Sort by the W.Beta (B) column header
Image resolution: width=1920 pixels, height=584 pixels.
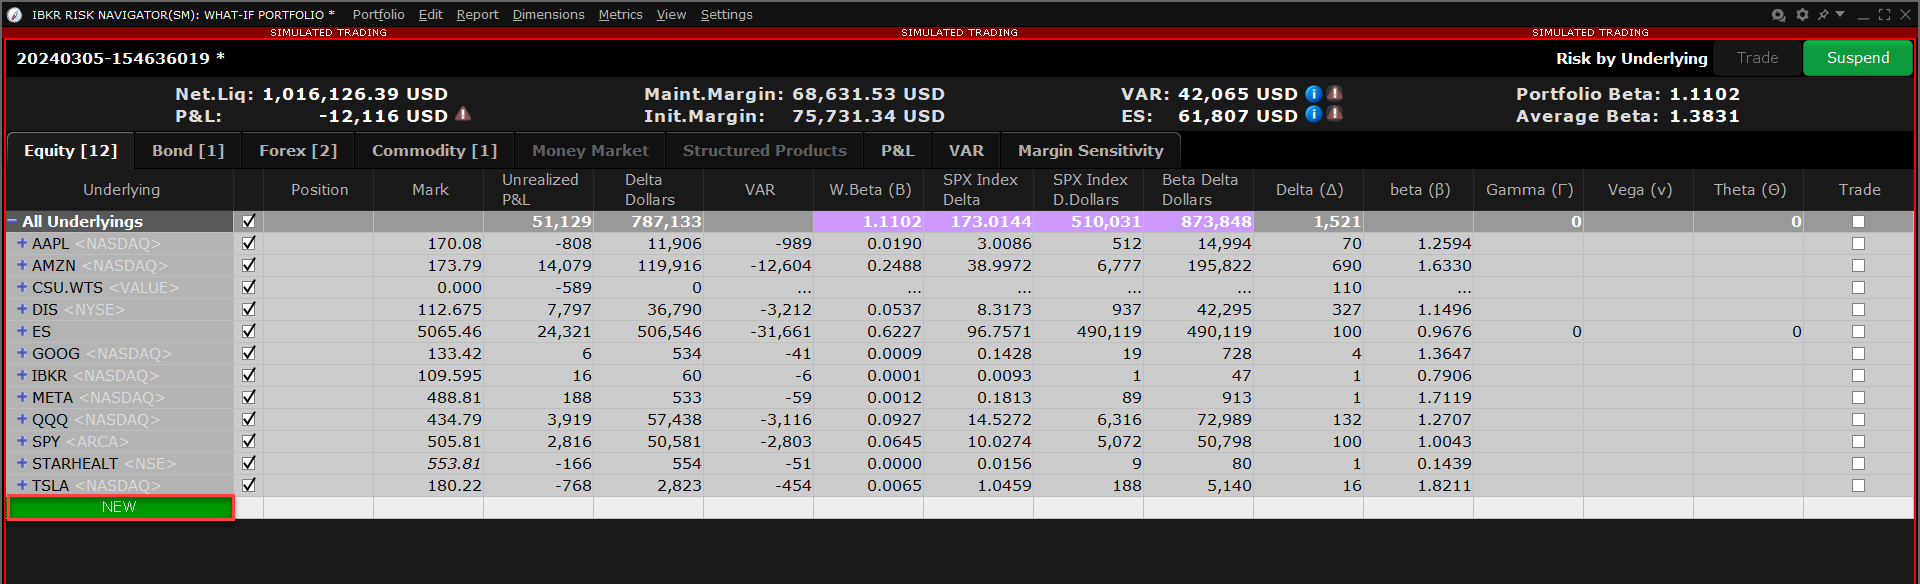(869, 189)
